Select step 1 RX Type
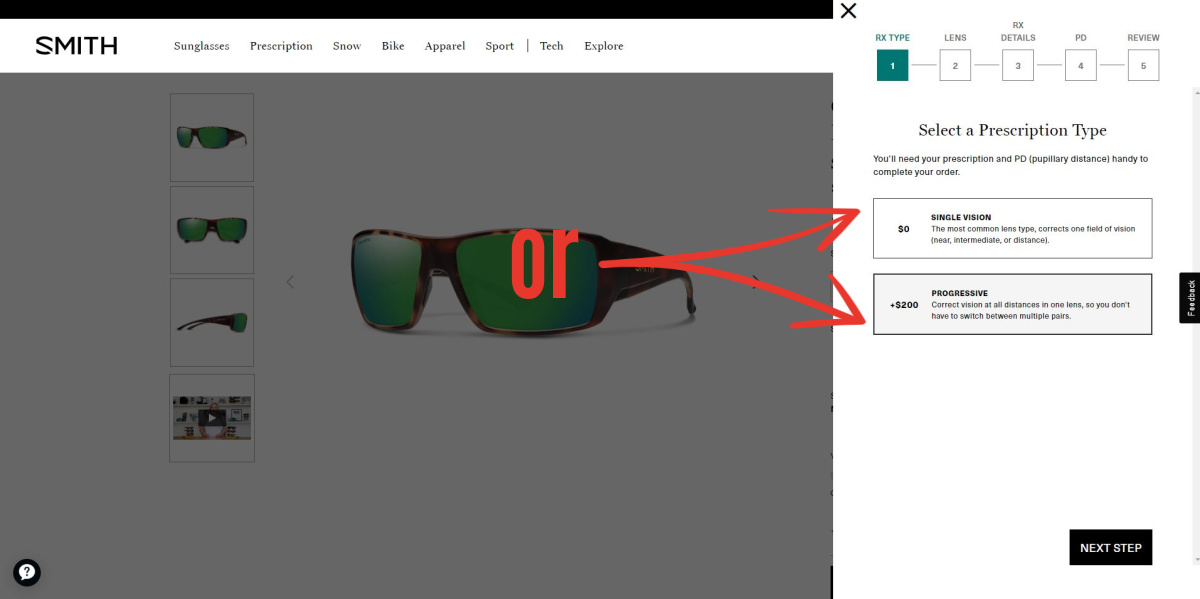 (892, 66)
